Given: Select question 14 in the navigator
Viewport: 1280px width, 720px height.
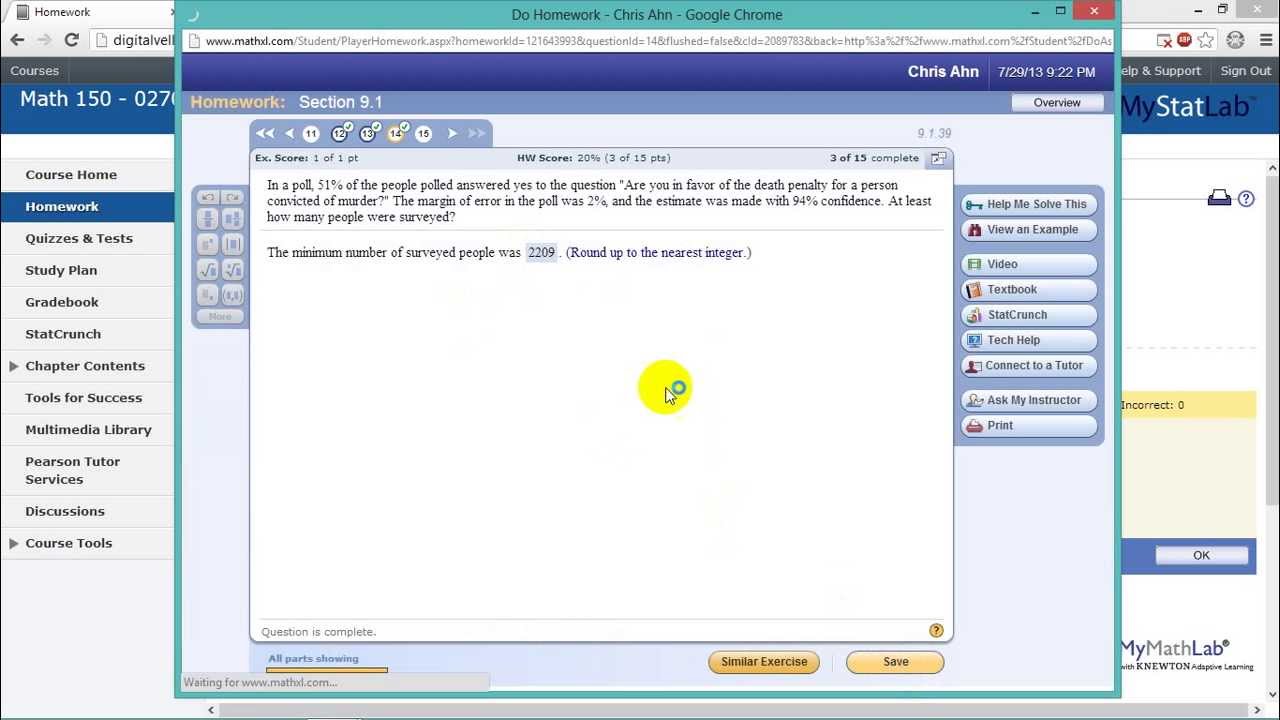Looking at the screenshot, I should (396, 133).
